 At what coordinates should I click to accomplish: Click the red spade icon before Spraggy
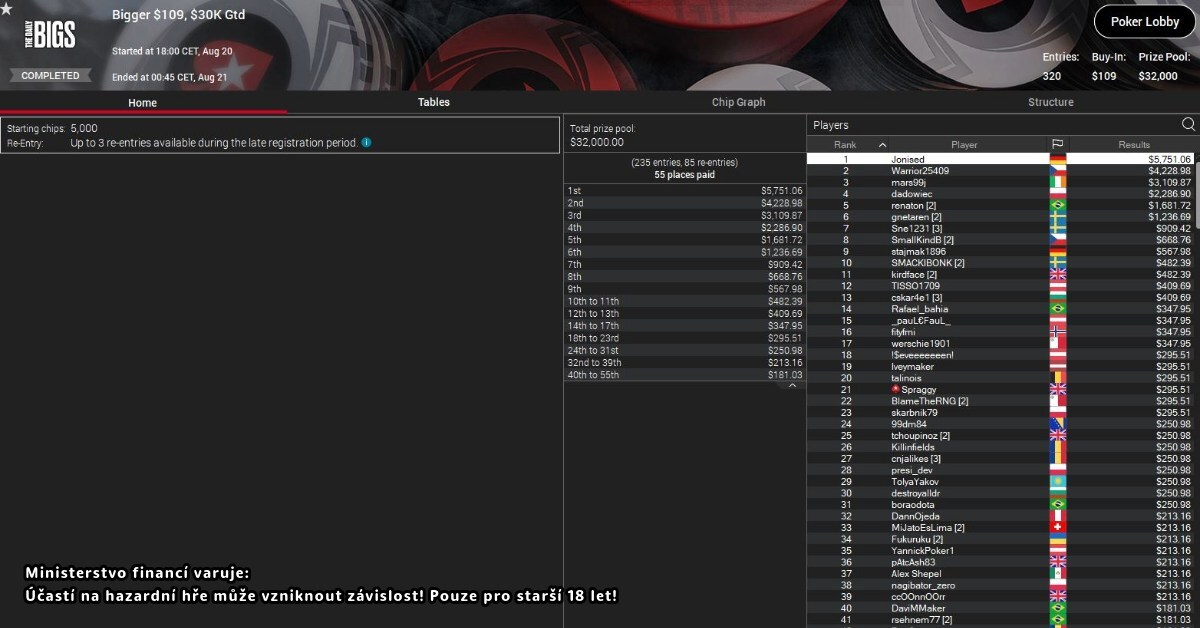coord(896,390)
